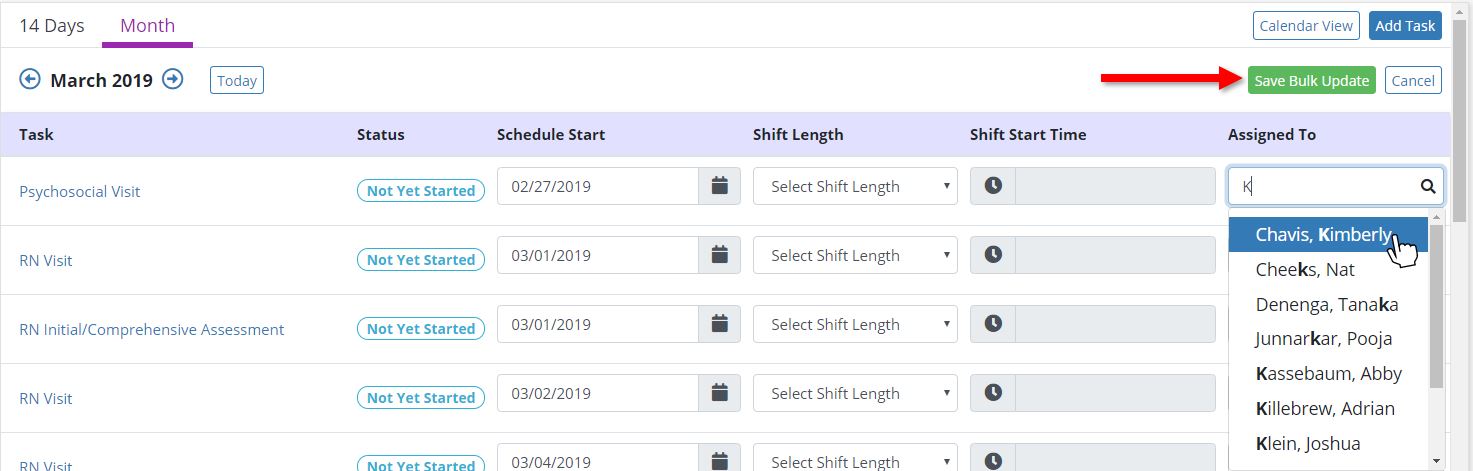The image size is (1473, 471).
Task: Click the Save Bulk Update button
Action: pyautogui.click(x=1311, y=81)
